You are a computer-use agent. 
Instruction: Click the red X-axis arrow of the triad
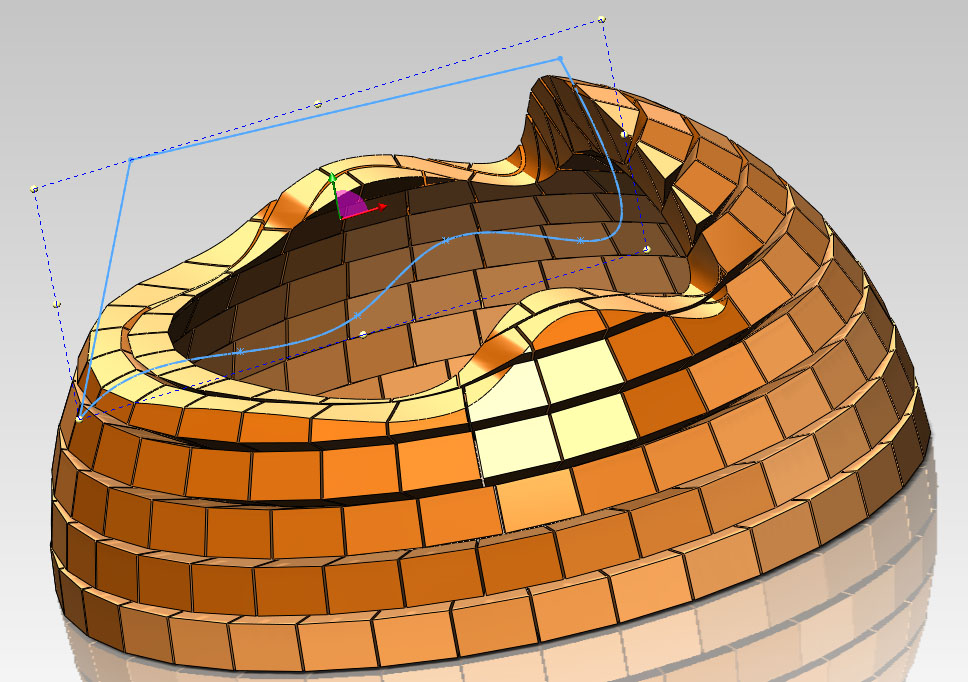click(x=380, y=208)
